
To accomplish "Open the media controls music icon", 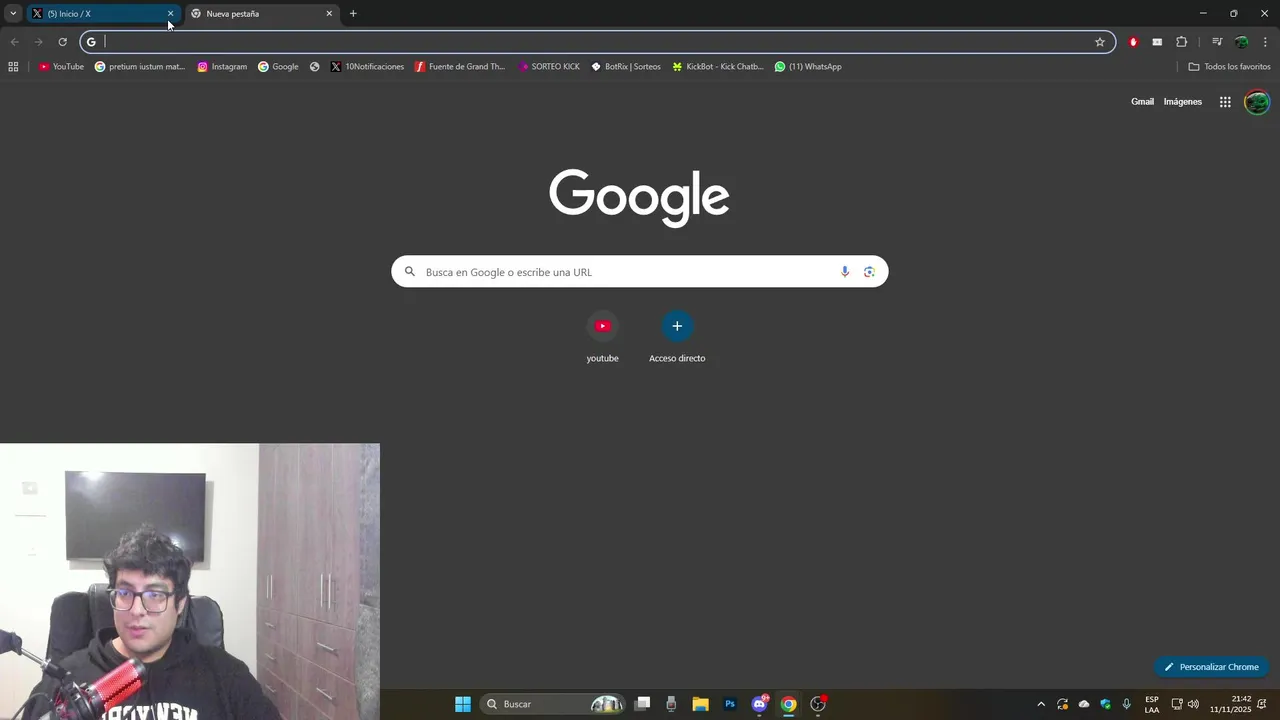I will [x=1217, y=42].
